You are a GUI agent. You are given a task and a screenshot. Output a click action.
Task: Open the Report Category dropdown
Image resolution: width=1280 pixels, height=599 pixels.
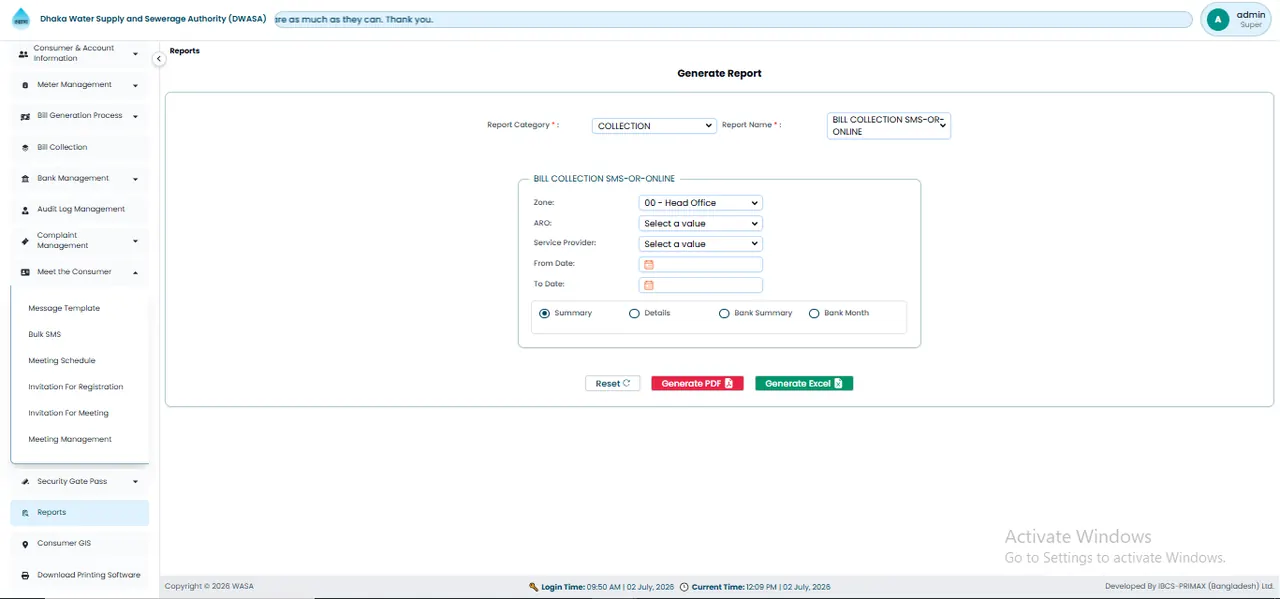(654, 126)
